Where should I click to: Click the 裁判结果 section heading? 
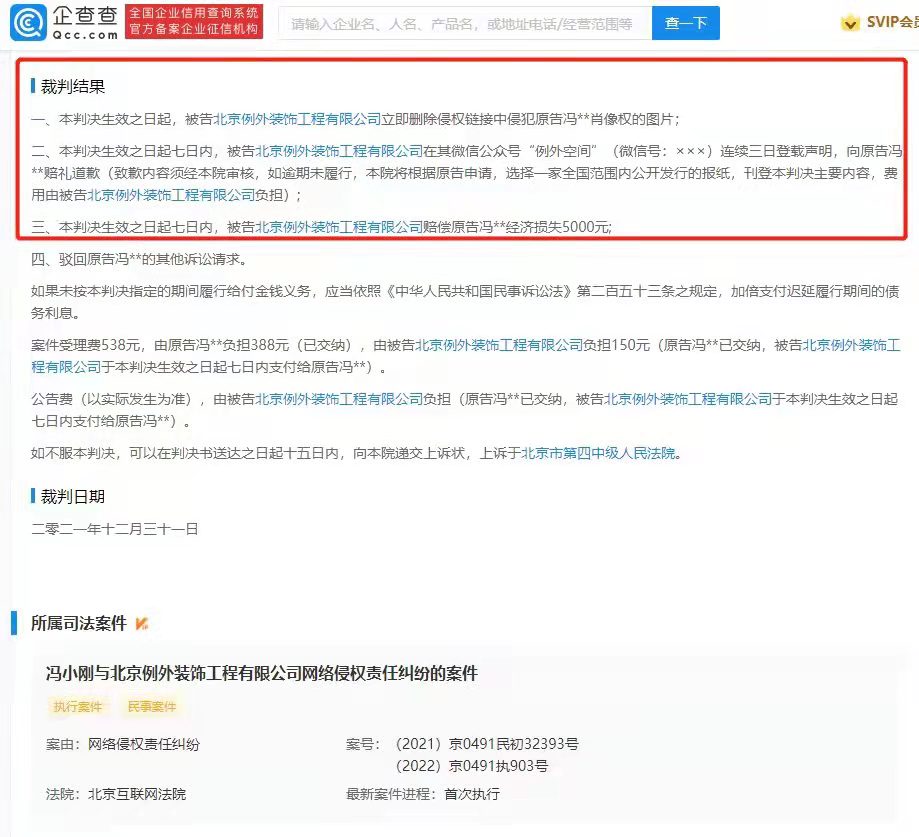tap(73, 87)
